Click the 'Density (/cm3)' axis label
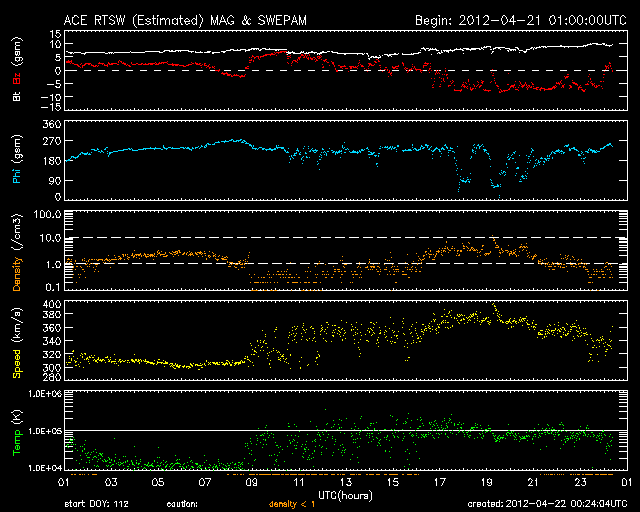The image size is (640, 512). tap(17, 252)
